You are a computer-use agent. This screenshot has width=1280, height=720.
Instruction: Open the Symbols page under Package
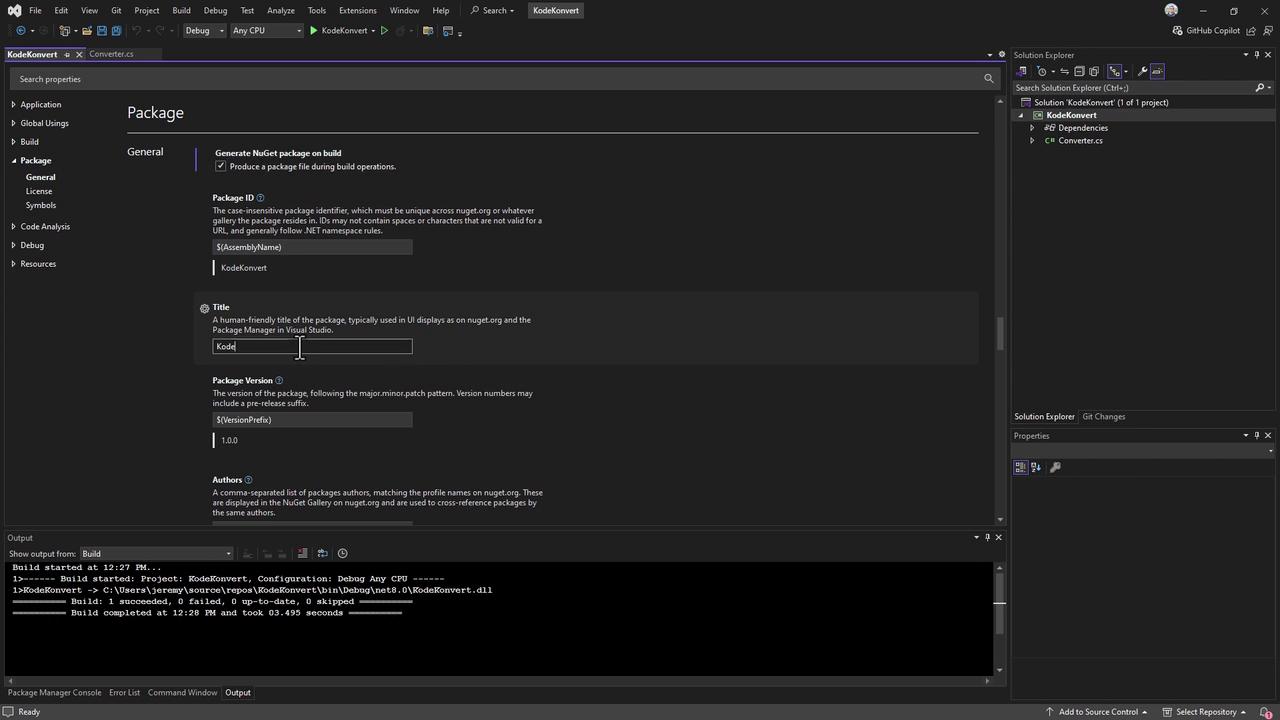(41, 206)
